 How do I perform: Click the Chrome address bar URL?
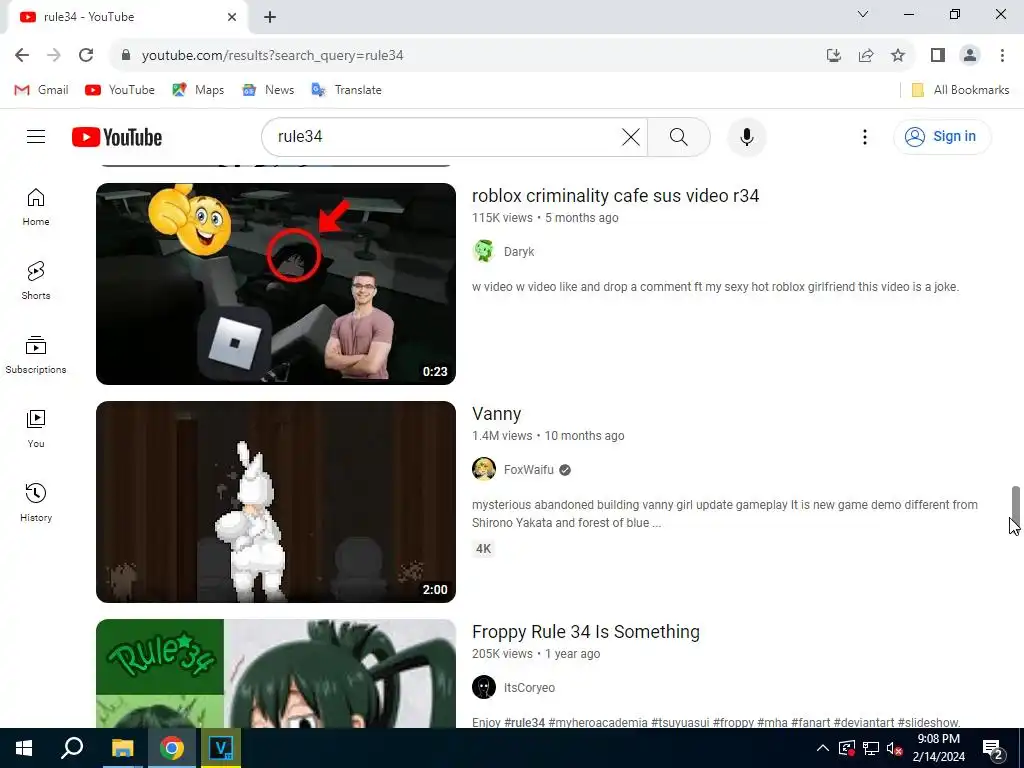272,56
